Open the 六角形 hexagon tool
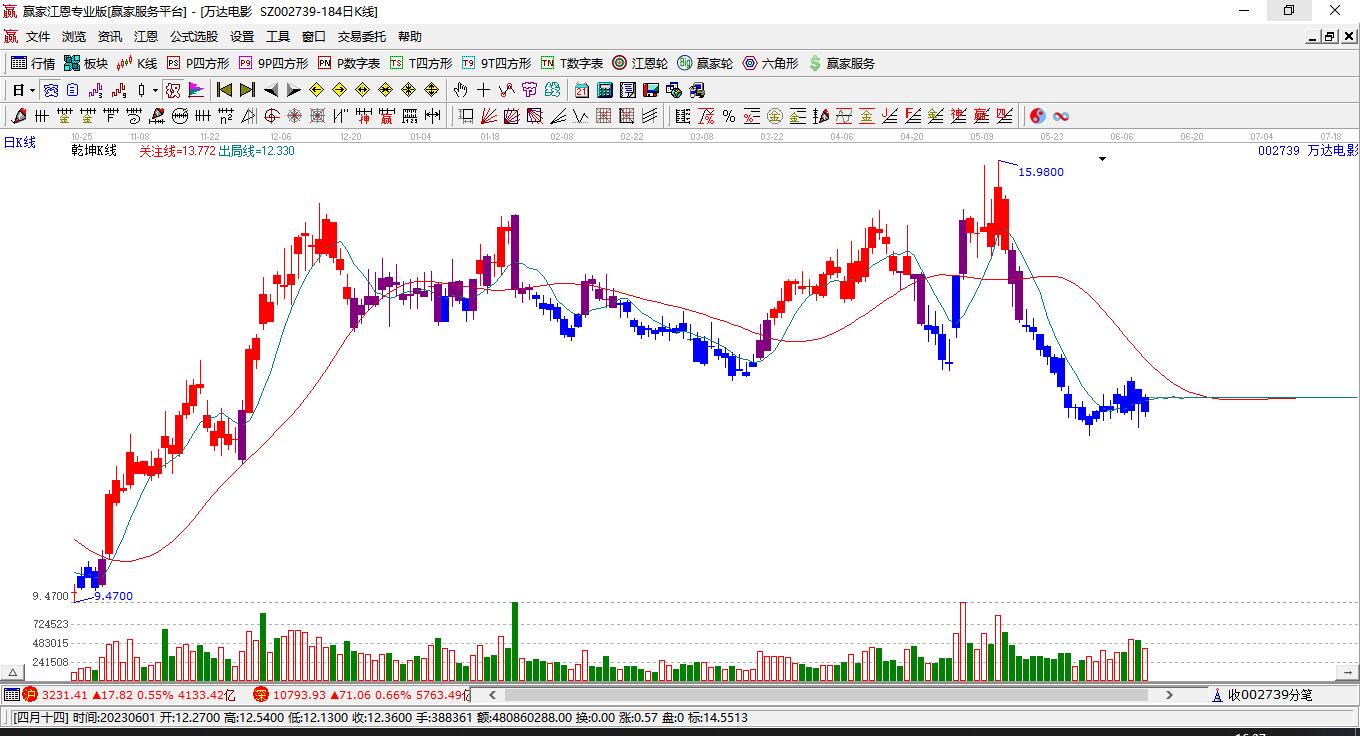The width and height of the screenshot is (1360, 736). [x=771, y=63]
